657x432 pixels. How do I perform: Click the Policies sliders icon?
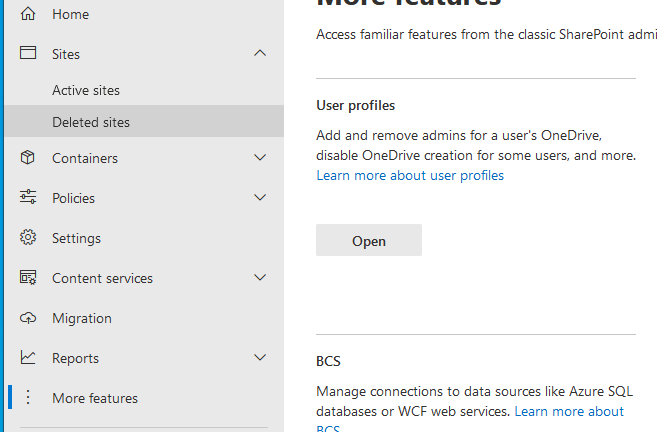(28, 198)
